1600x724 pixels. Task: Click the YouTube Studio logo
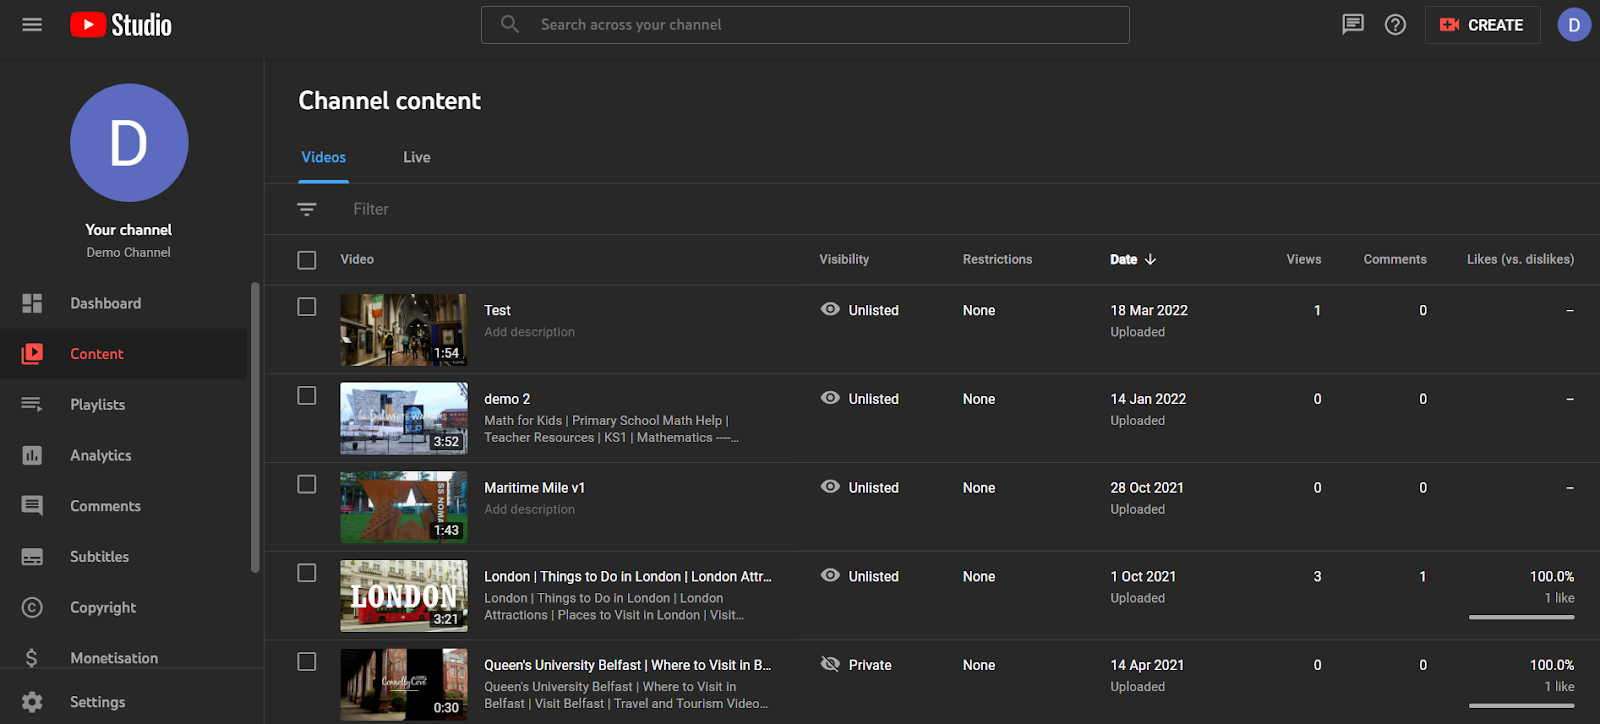click(121, 25)
